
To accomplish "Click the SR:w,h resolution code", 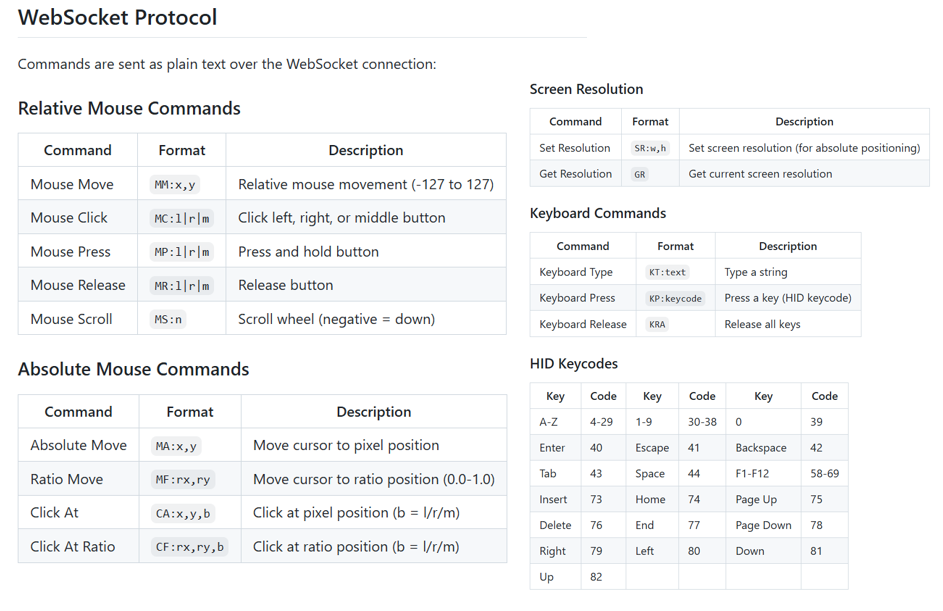I will click(650, 148).
